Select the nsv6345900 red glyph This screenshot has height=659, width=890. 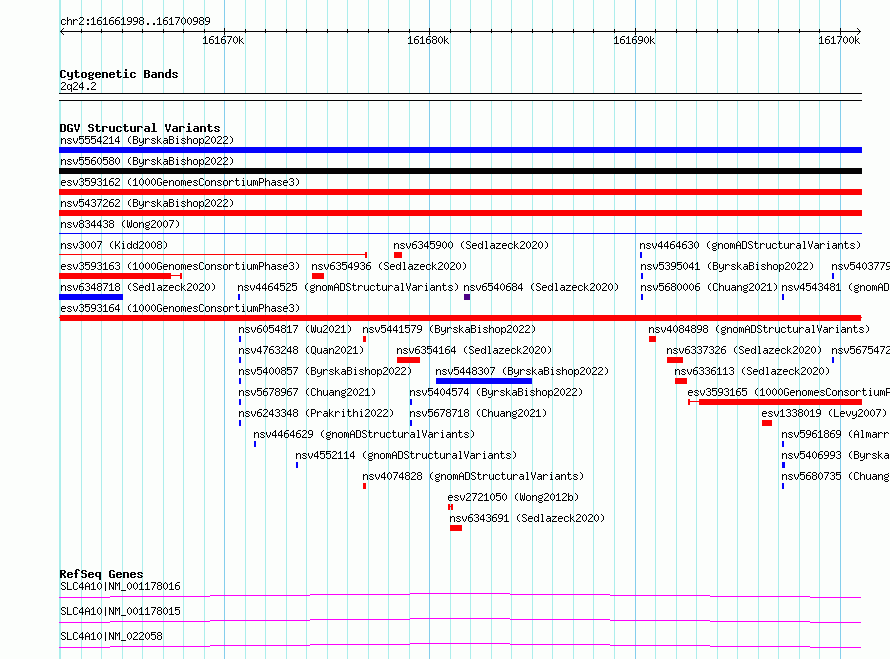[x=398, y=255]
